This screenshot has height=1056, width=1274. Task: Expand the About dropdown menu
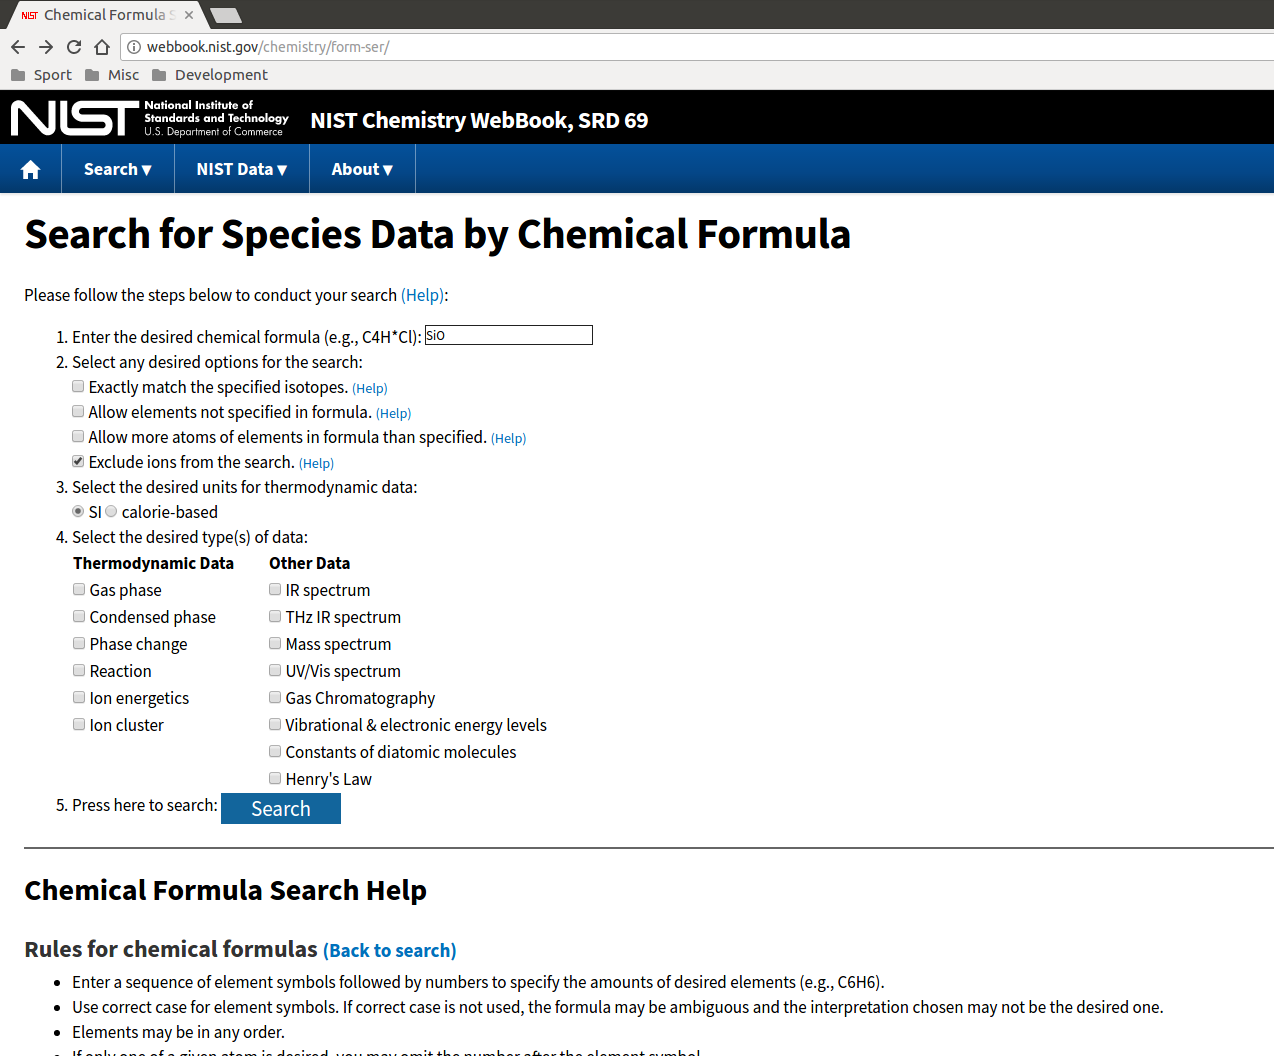point(362,169)
